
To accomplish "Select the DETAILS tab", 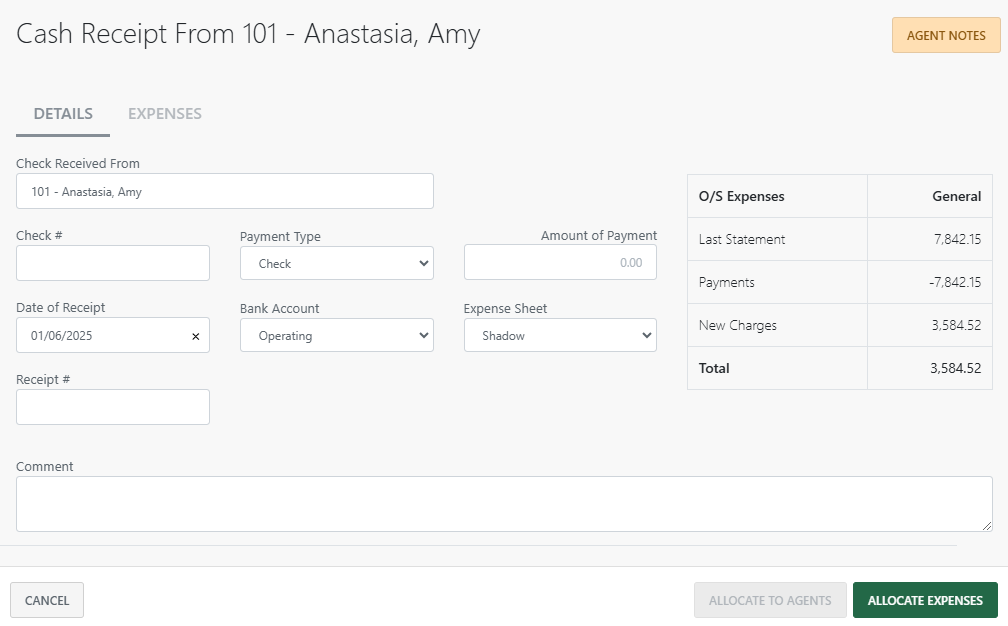I will coord(62,113).
